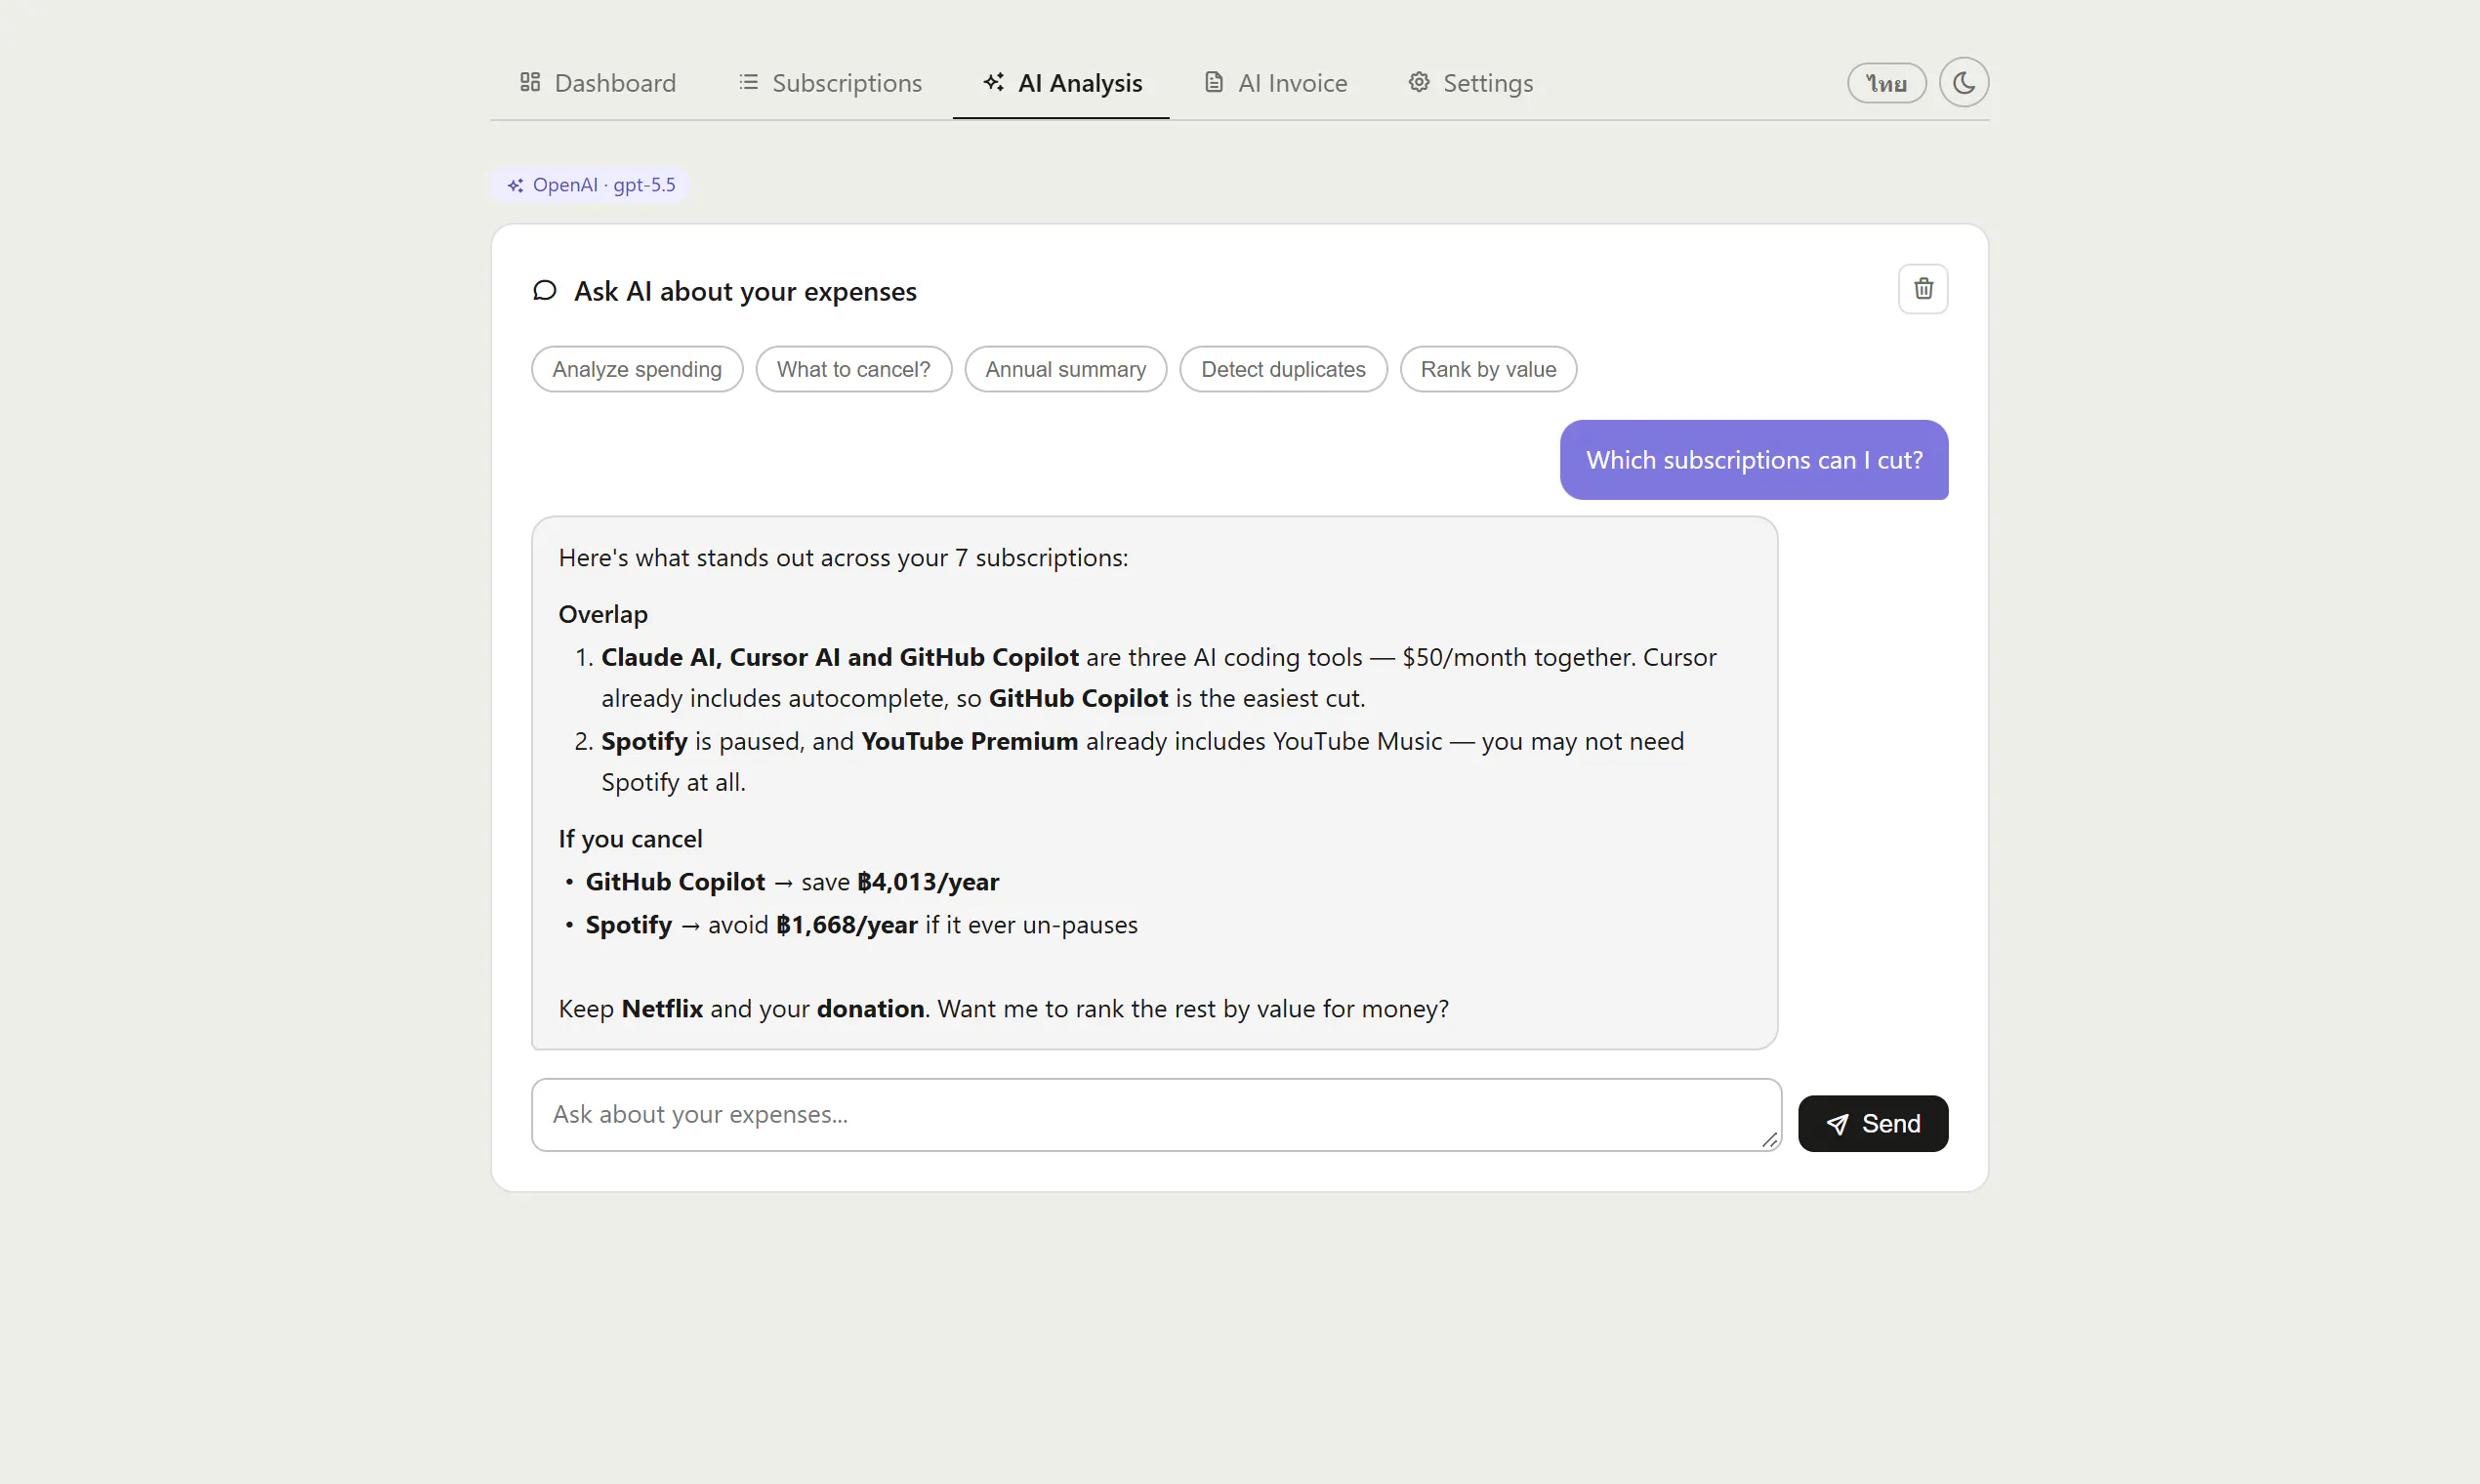Pick the What to cancel? suggestion chip
Screen dimensions: 2480x1484
tap(853, 369)
